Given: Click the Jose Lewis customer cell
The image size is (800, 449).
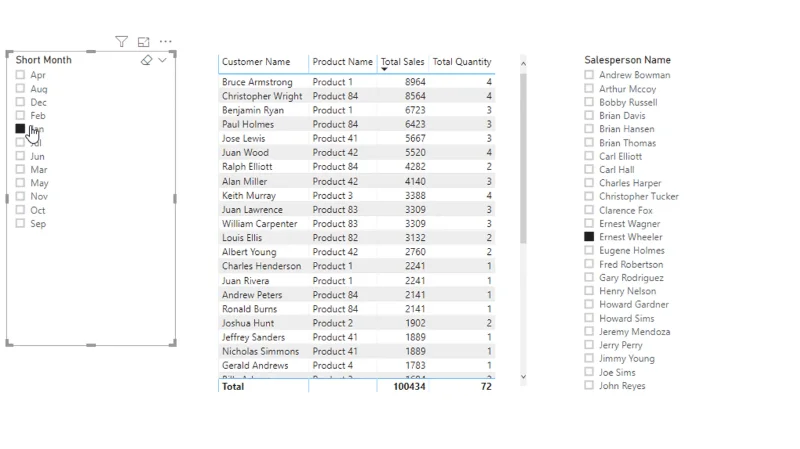Looking at the screenshot, I should (243, 138).
